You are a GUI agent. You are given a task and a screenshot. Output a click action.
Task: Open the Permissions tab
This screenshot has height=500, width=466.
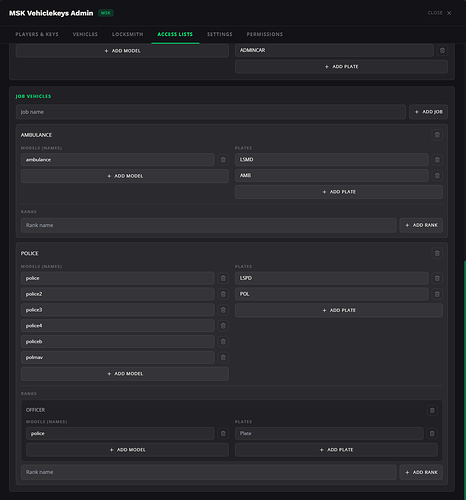click(x=265, y=34)
